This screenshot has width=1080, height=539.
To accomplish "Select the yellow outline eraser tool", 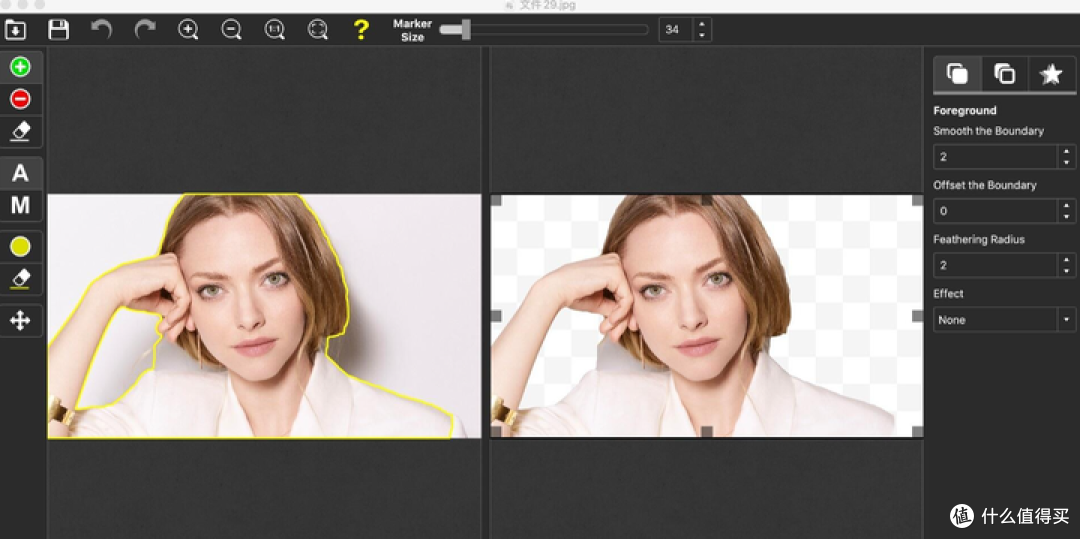I will pos(21,279).
